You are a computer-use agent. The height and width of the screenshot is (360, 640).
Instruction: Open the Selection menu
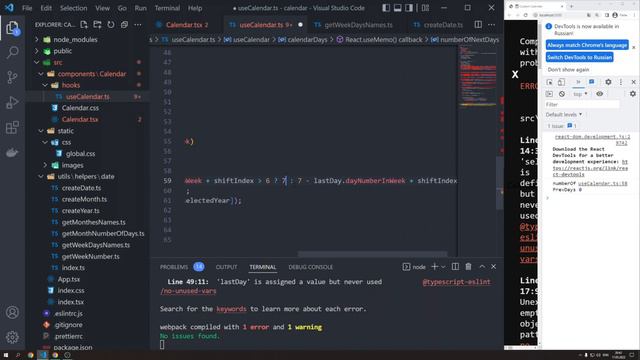click(x=73, y=8)
